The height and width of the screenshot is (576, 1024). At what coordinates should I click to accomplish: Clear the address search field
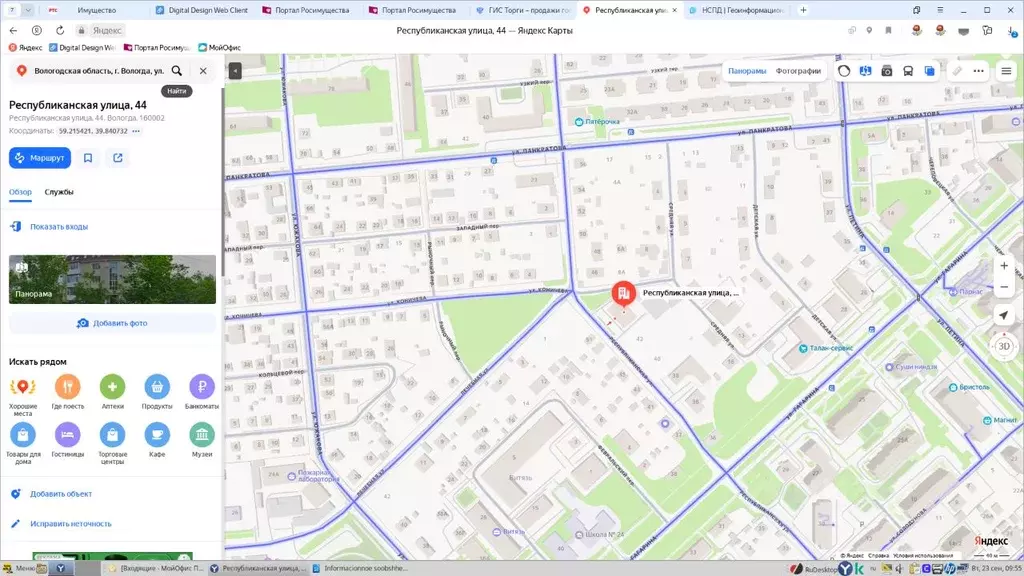click(x=203, y=71)
